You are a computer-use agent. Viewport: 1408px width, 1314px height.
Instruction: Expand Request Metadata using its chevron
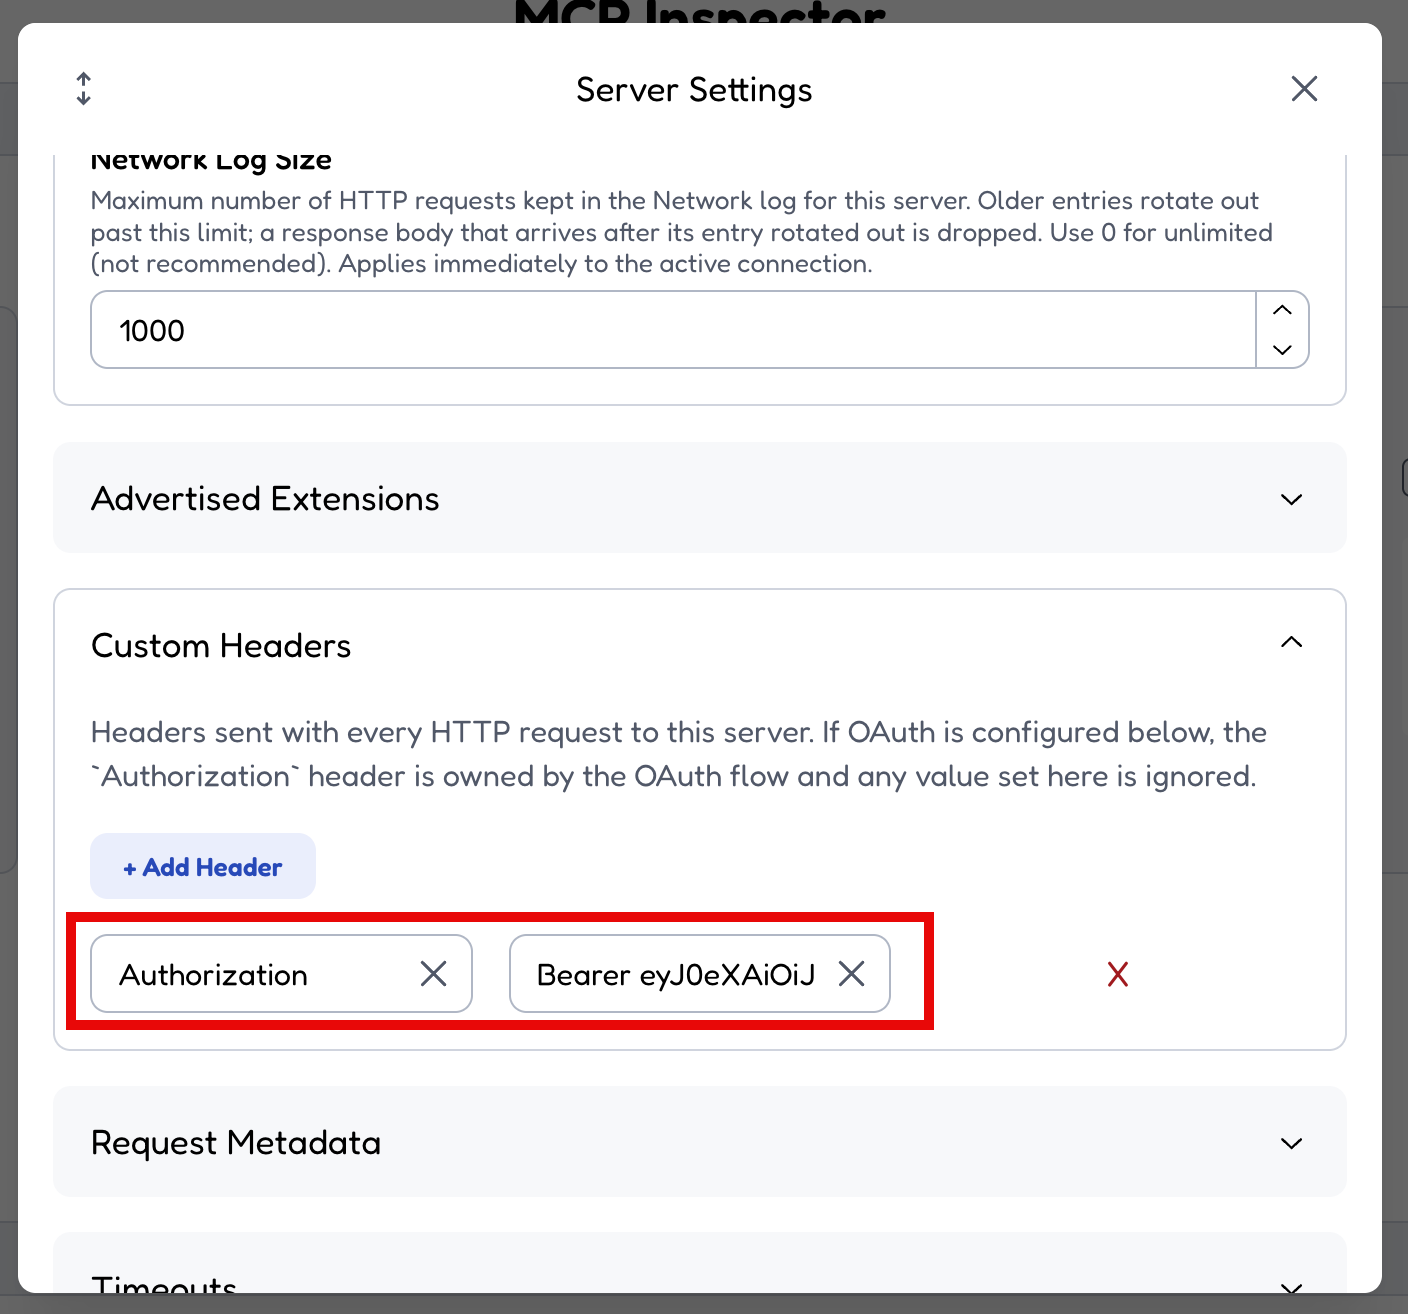1292,1143
